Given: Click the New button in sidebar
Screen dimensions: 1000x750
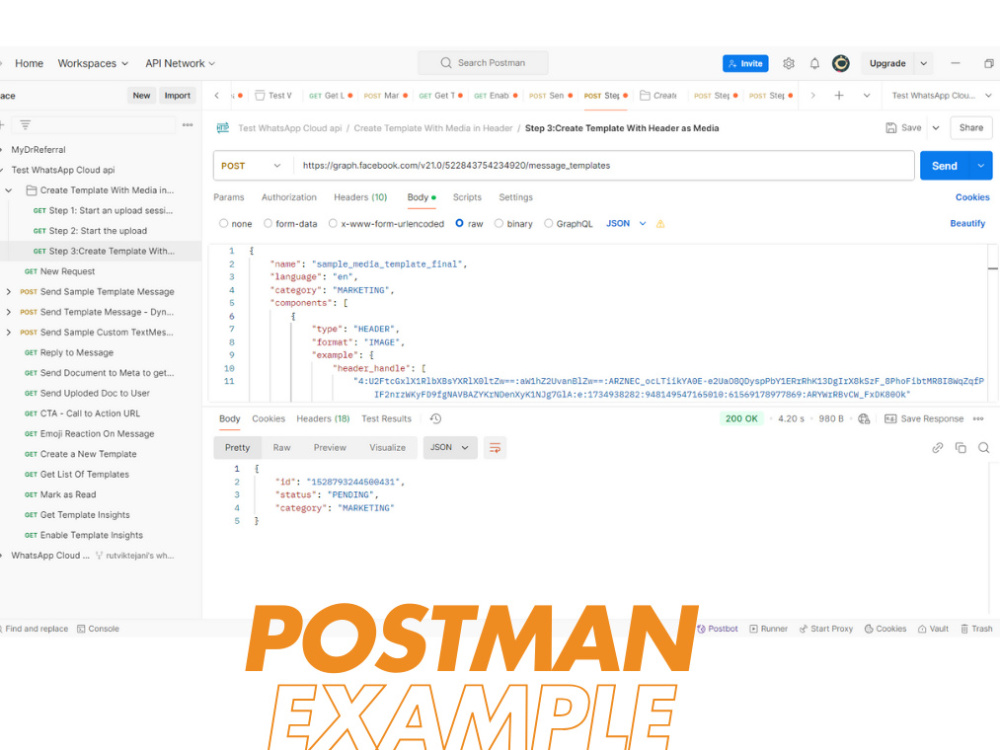Looking at the screenshot, I should (x=142, y=96).
